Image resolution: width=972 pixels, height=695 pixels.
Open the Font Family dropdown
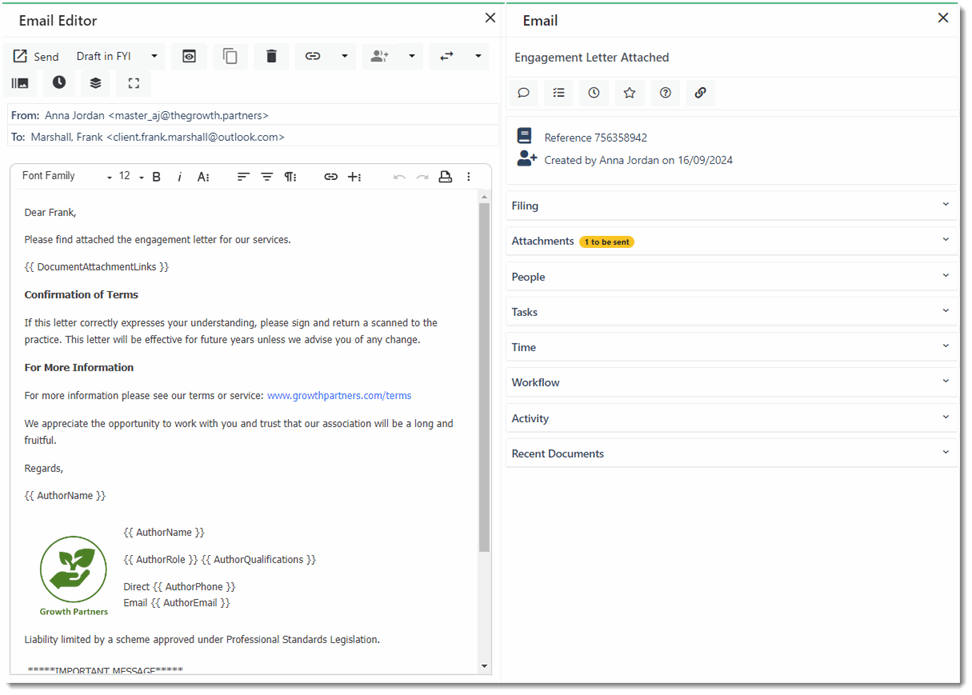click(60, 176)
